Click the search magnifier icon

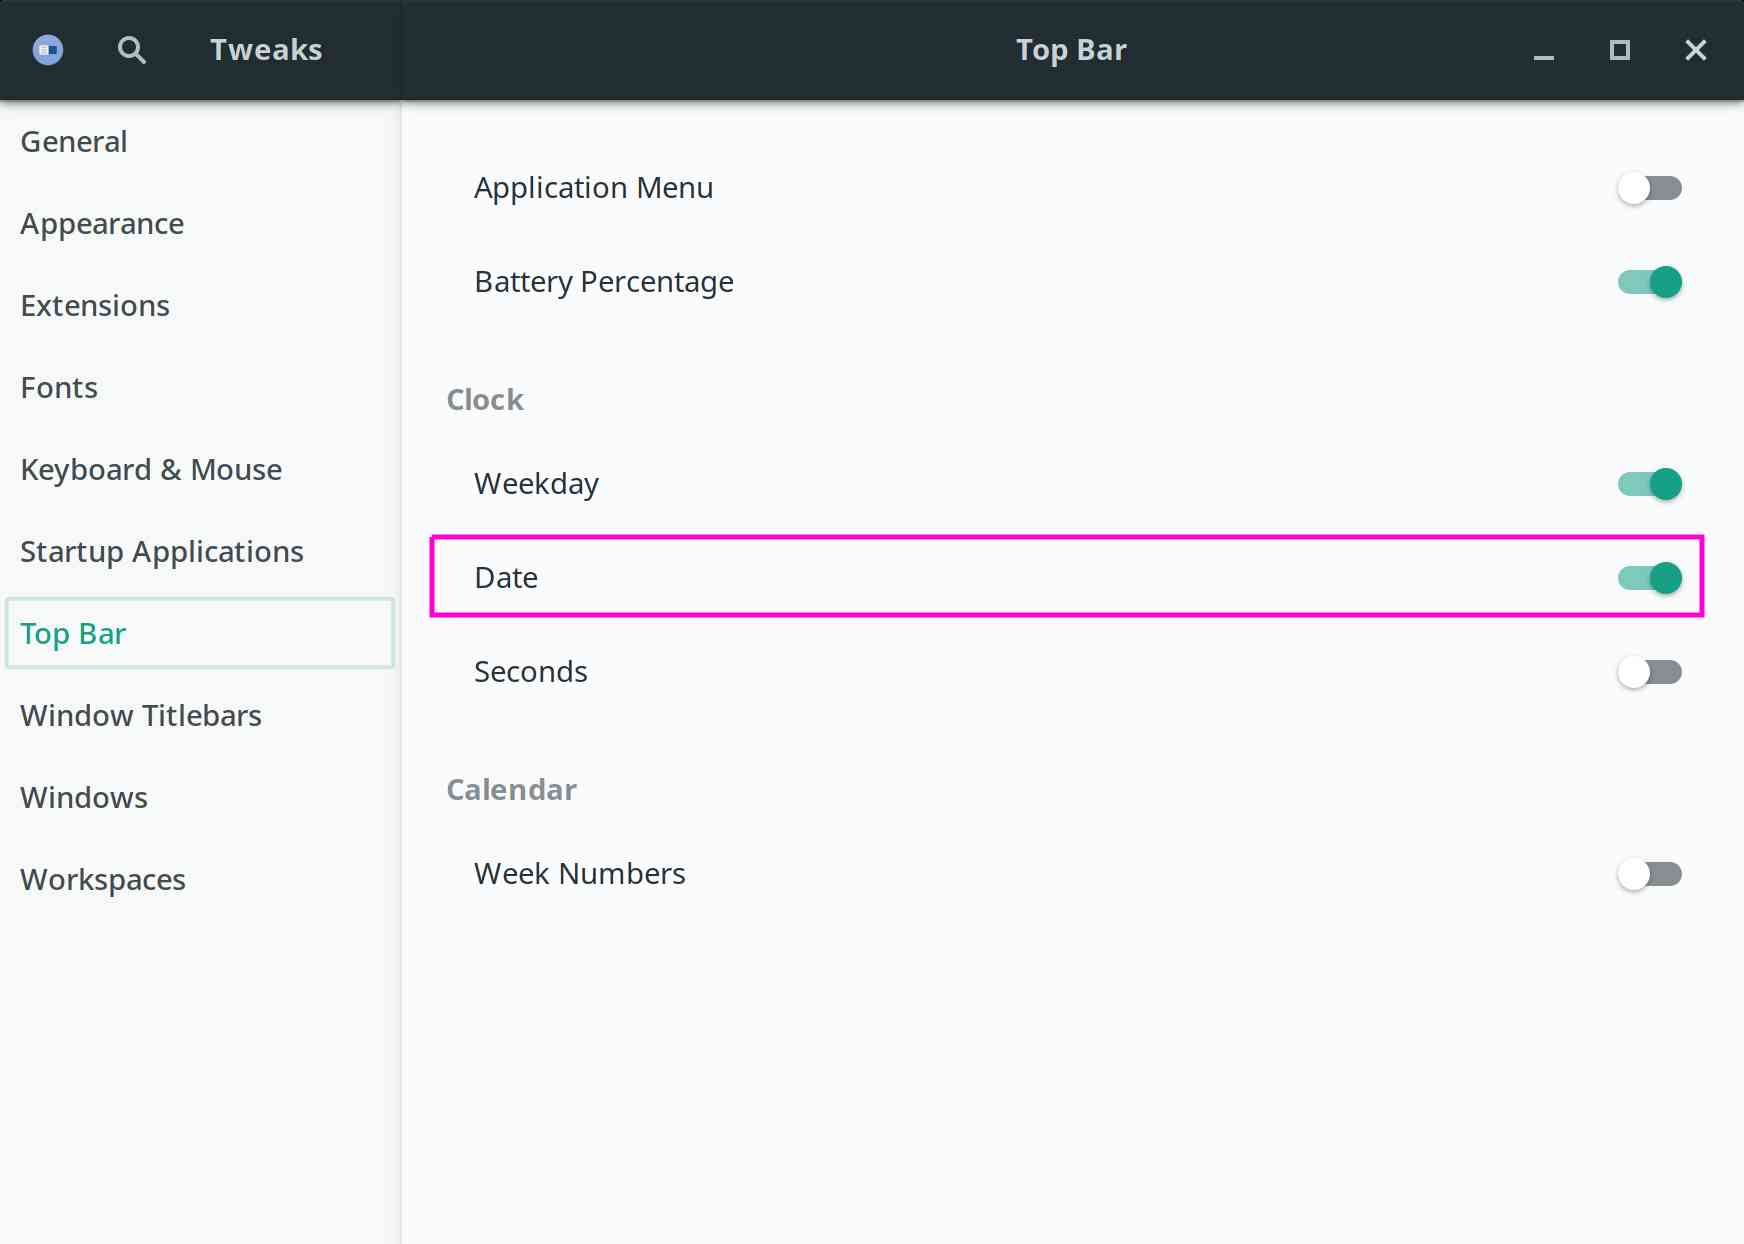click(x=131, y=49)
